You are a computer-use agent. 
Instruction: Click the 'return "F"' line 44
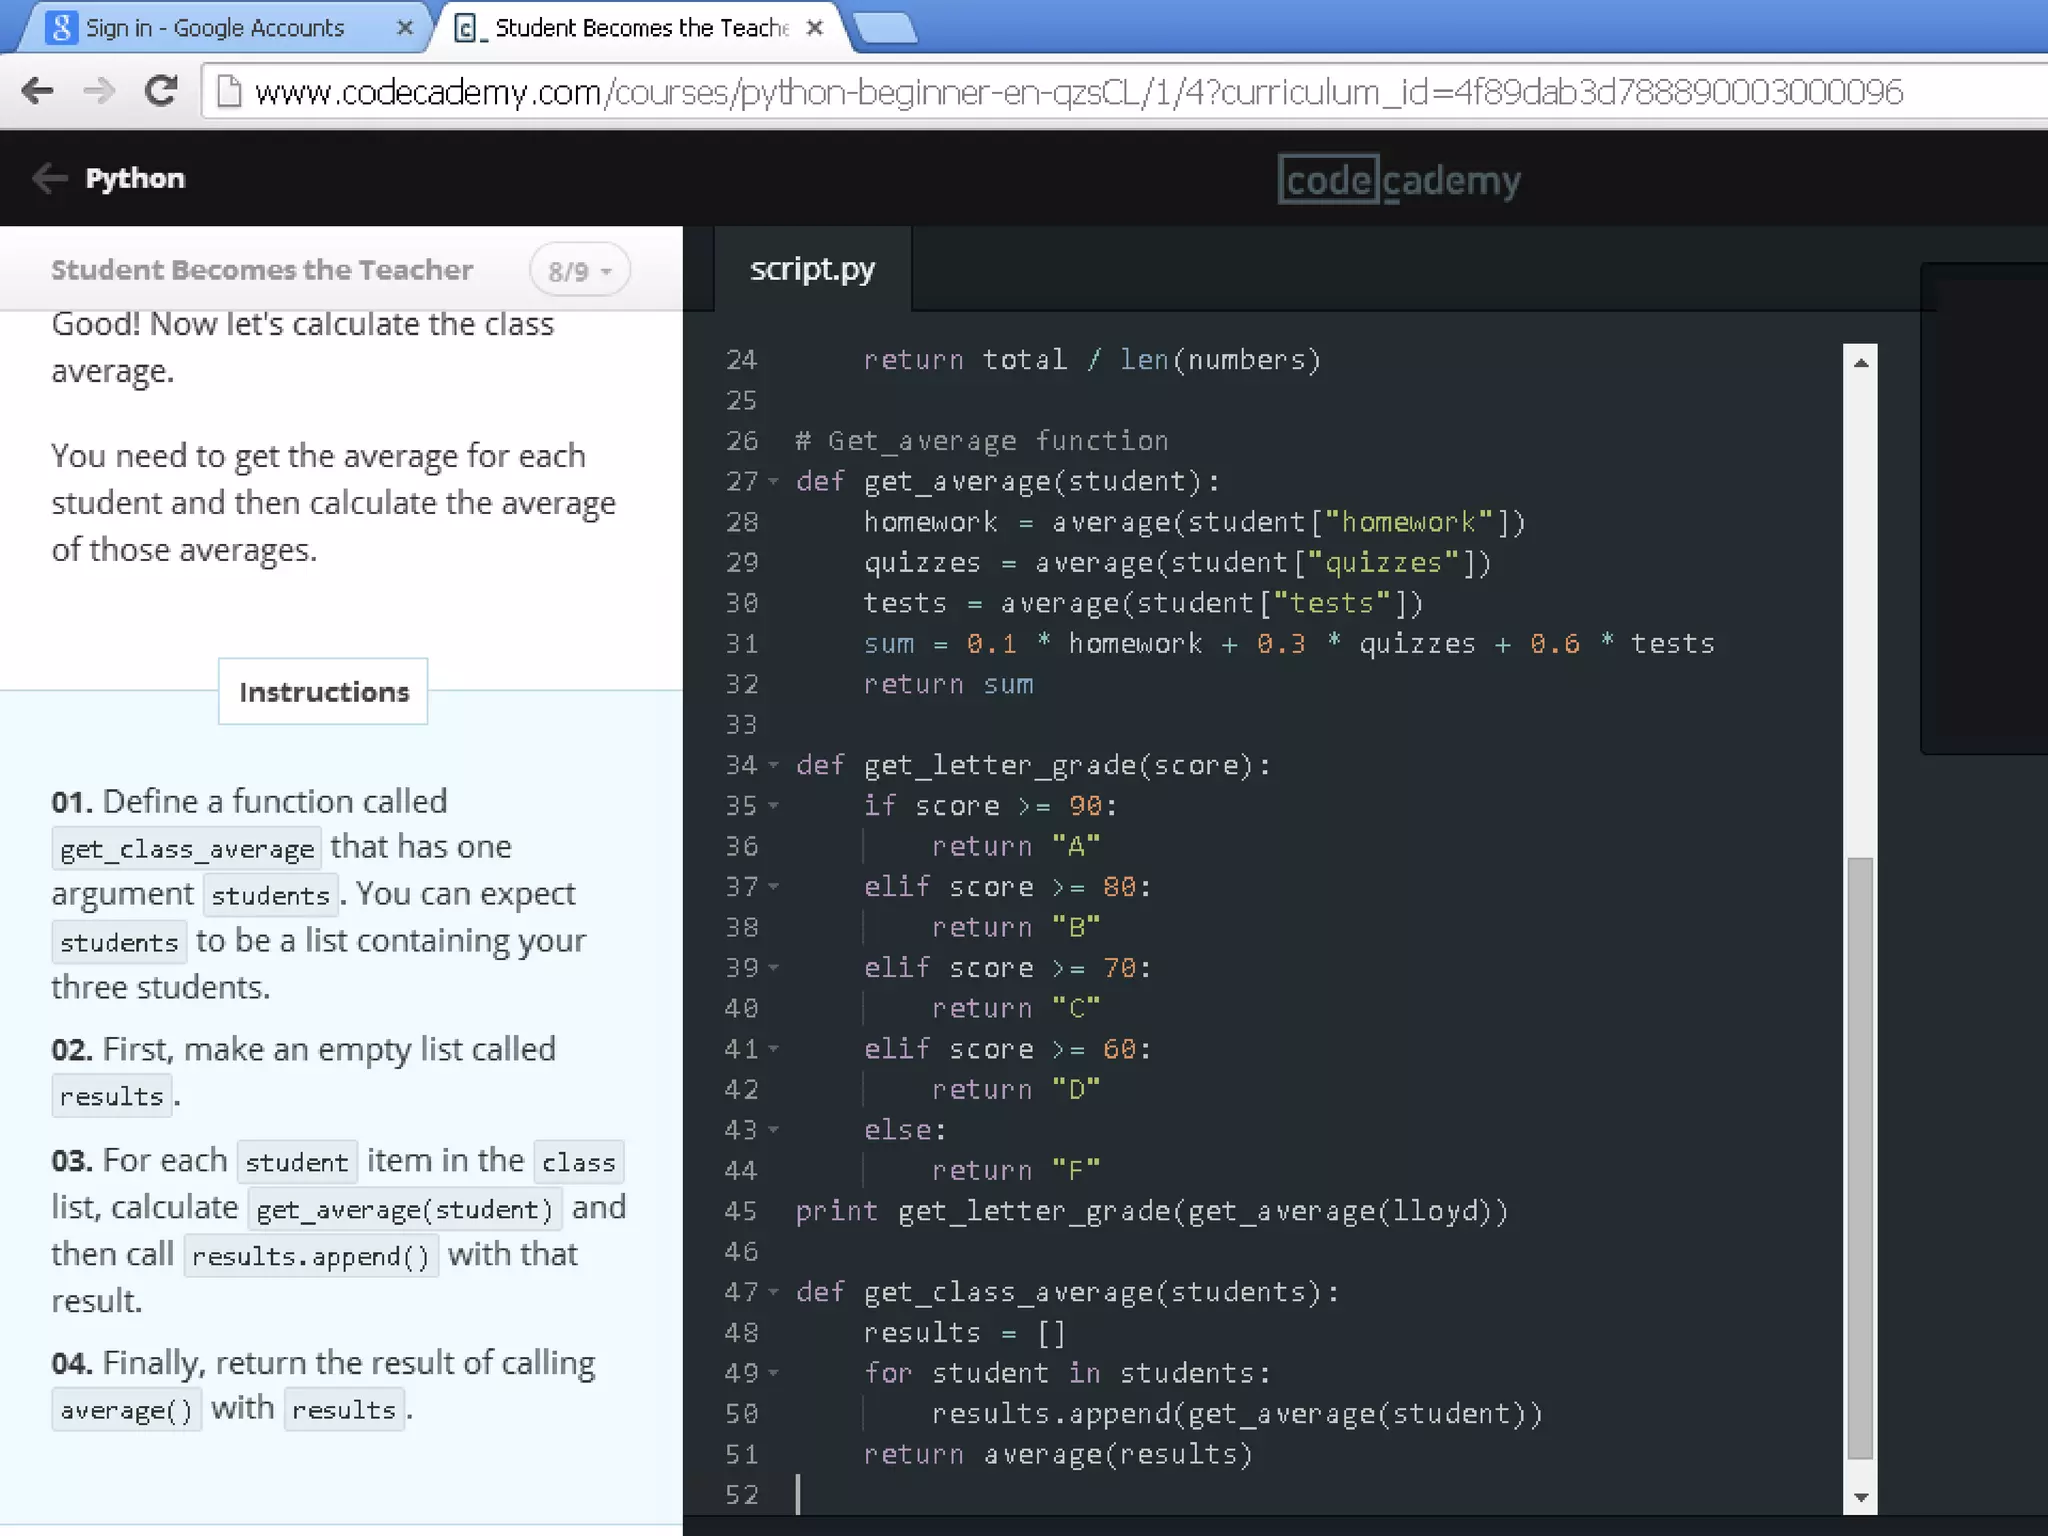click(x=1016, y=1171)
